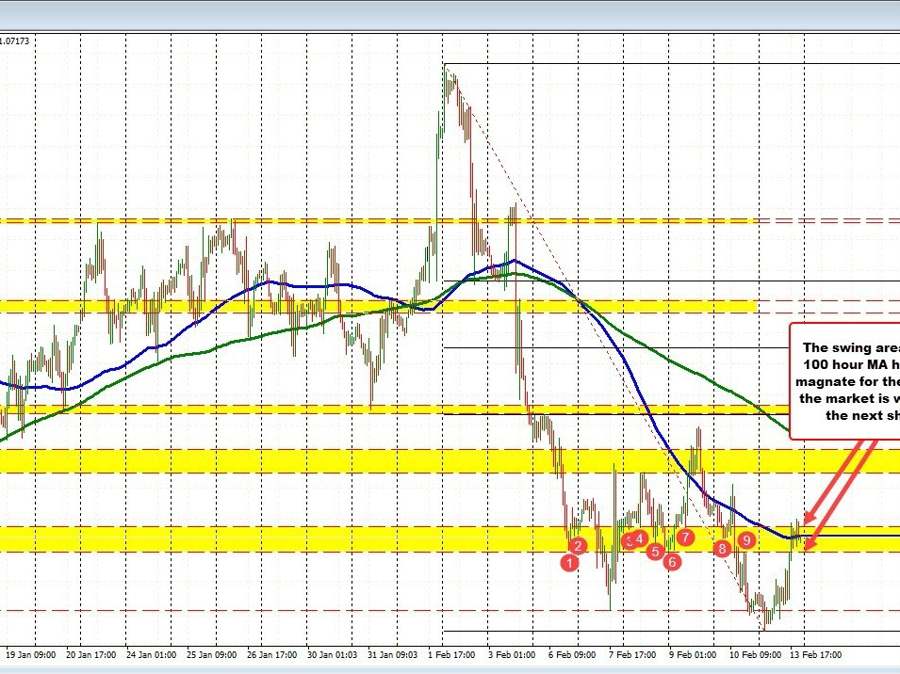The image size is (900, 674).
Task: Select the red marker labeled 2
Action: [578, 545]
